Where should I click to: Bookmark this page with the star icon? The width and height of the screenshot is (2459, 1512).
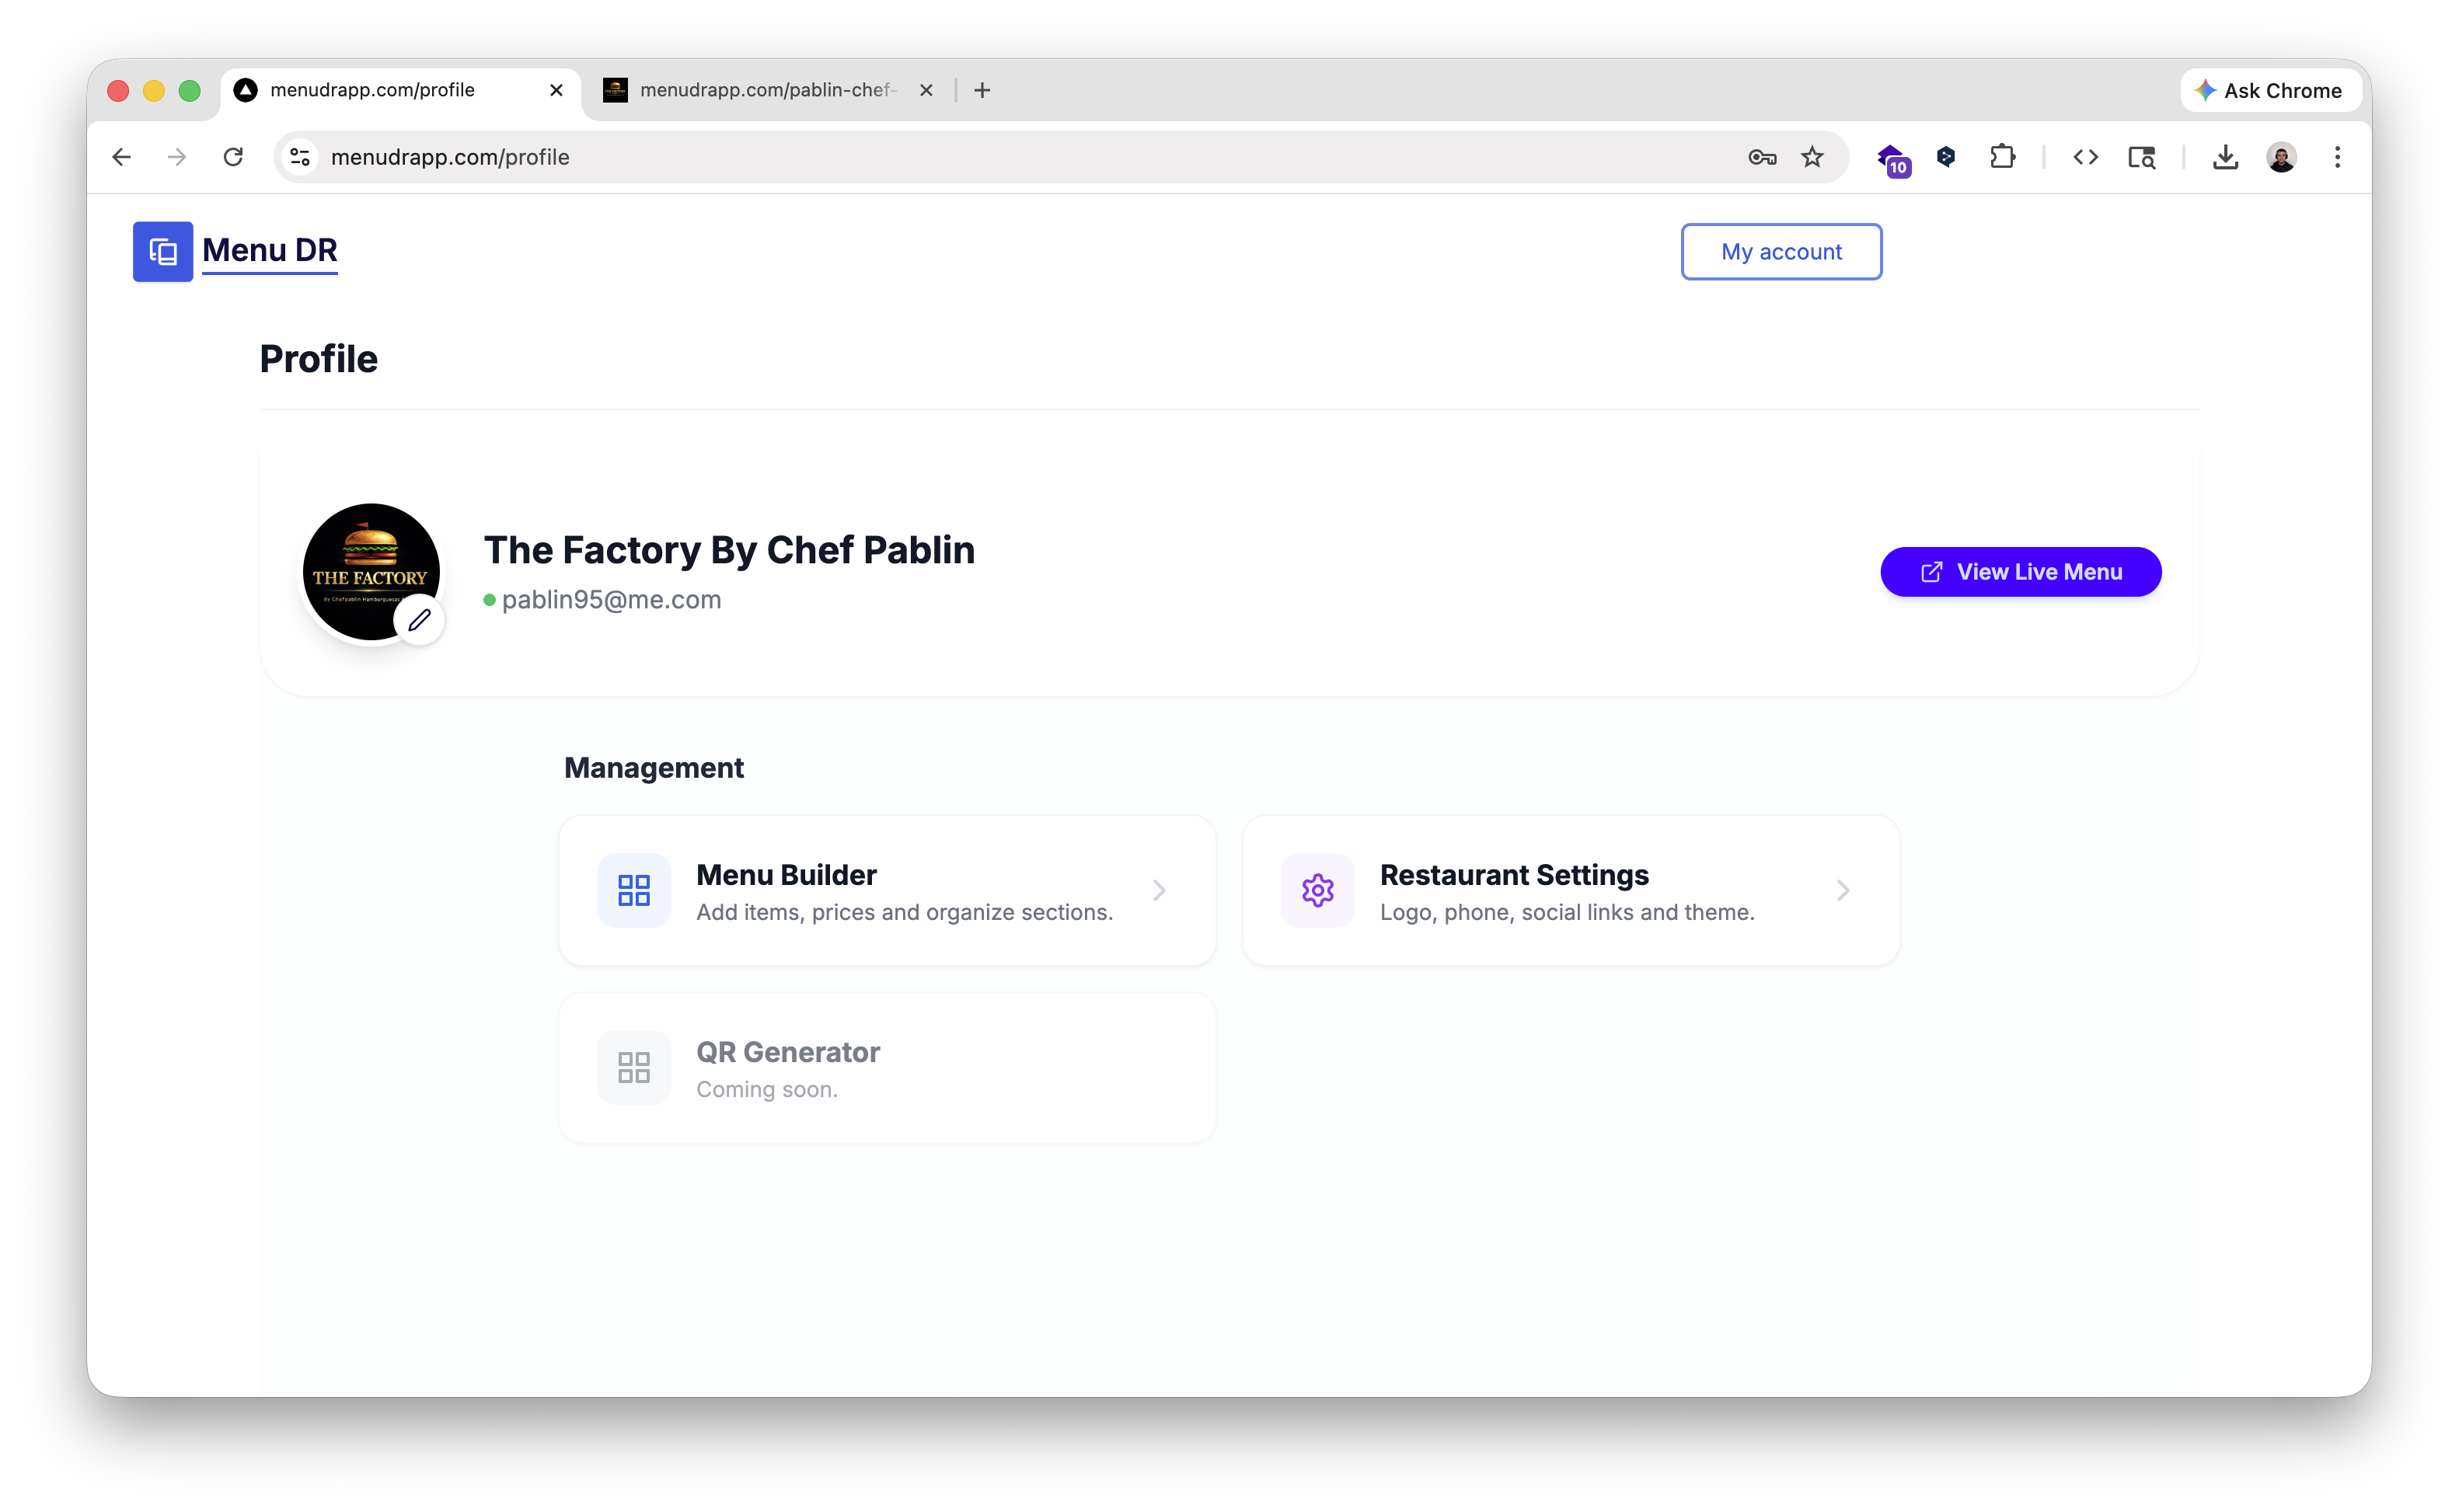pos(1812,157)
